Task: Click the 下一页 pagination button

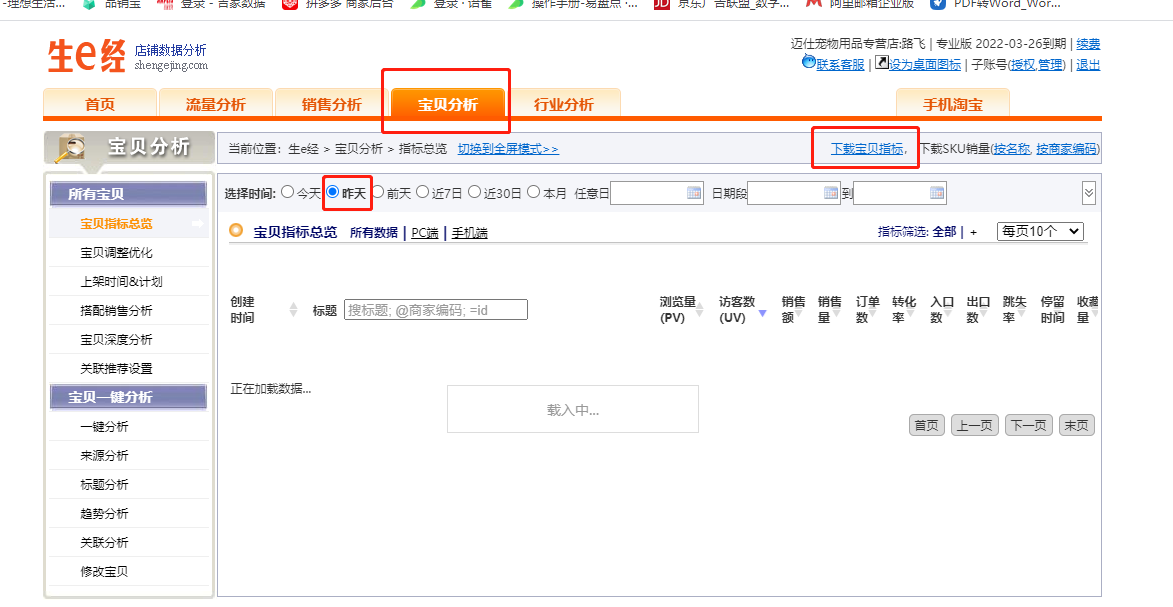Action: pos(1029,425)
